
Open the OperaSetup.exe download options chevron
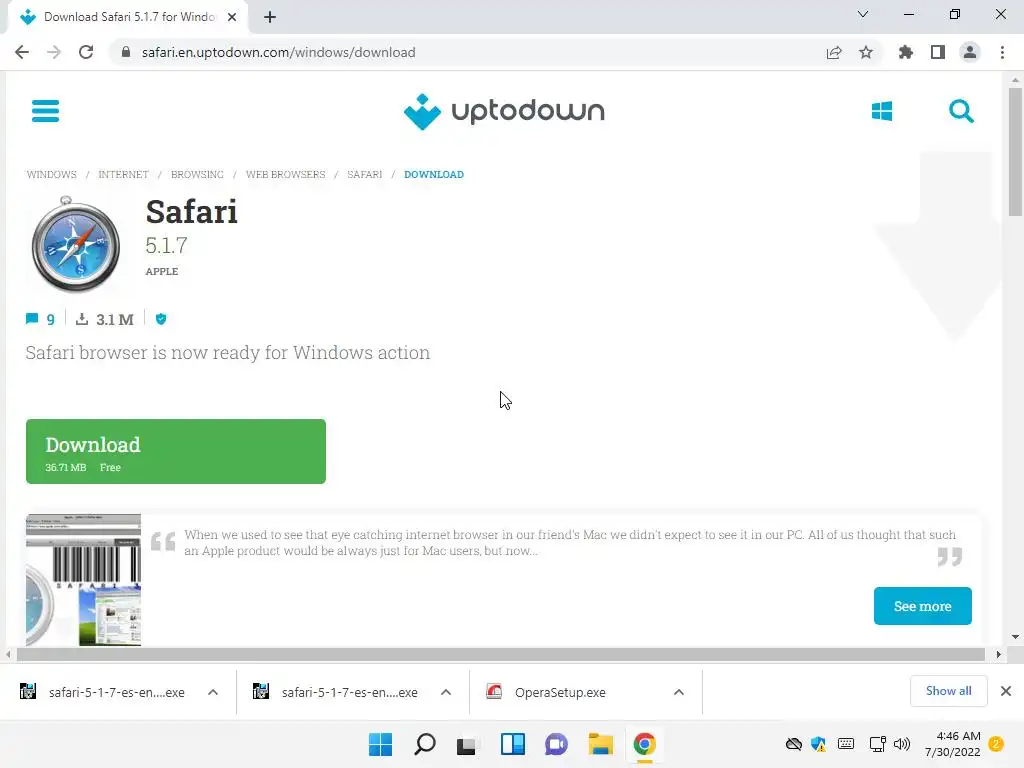[x=679, y=692]
